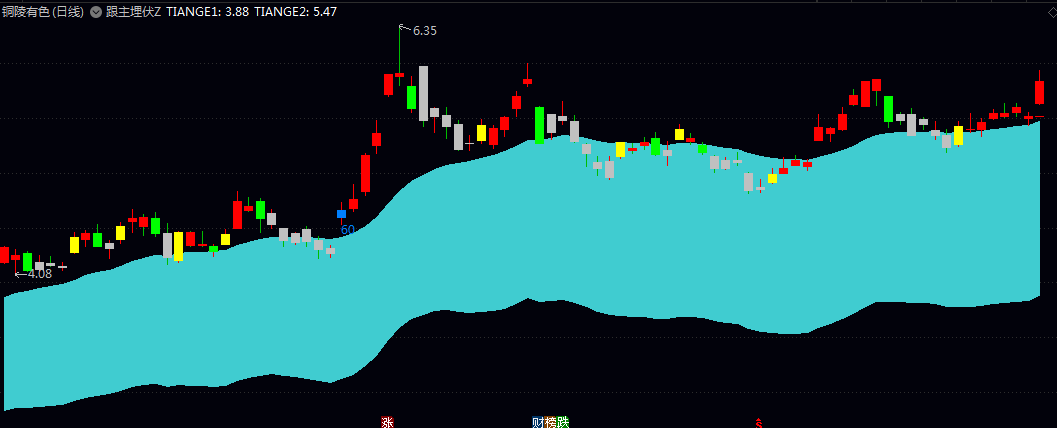Click the orange 榜 event marker
1057x428 pixels.
(x=551, y=423)
